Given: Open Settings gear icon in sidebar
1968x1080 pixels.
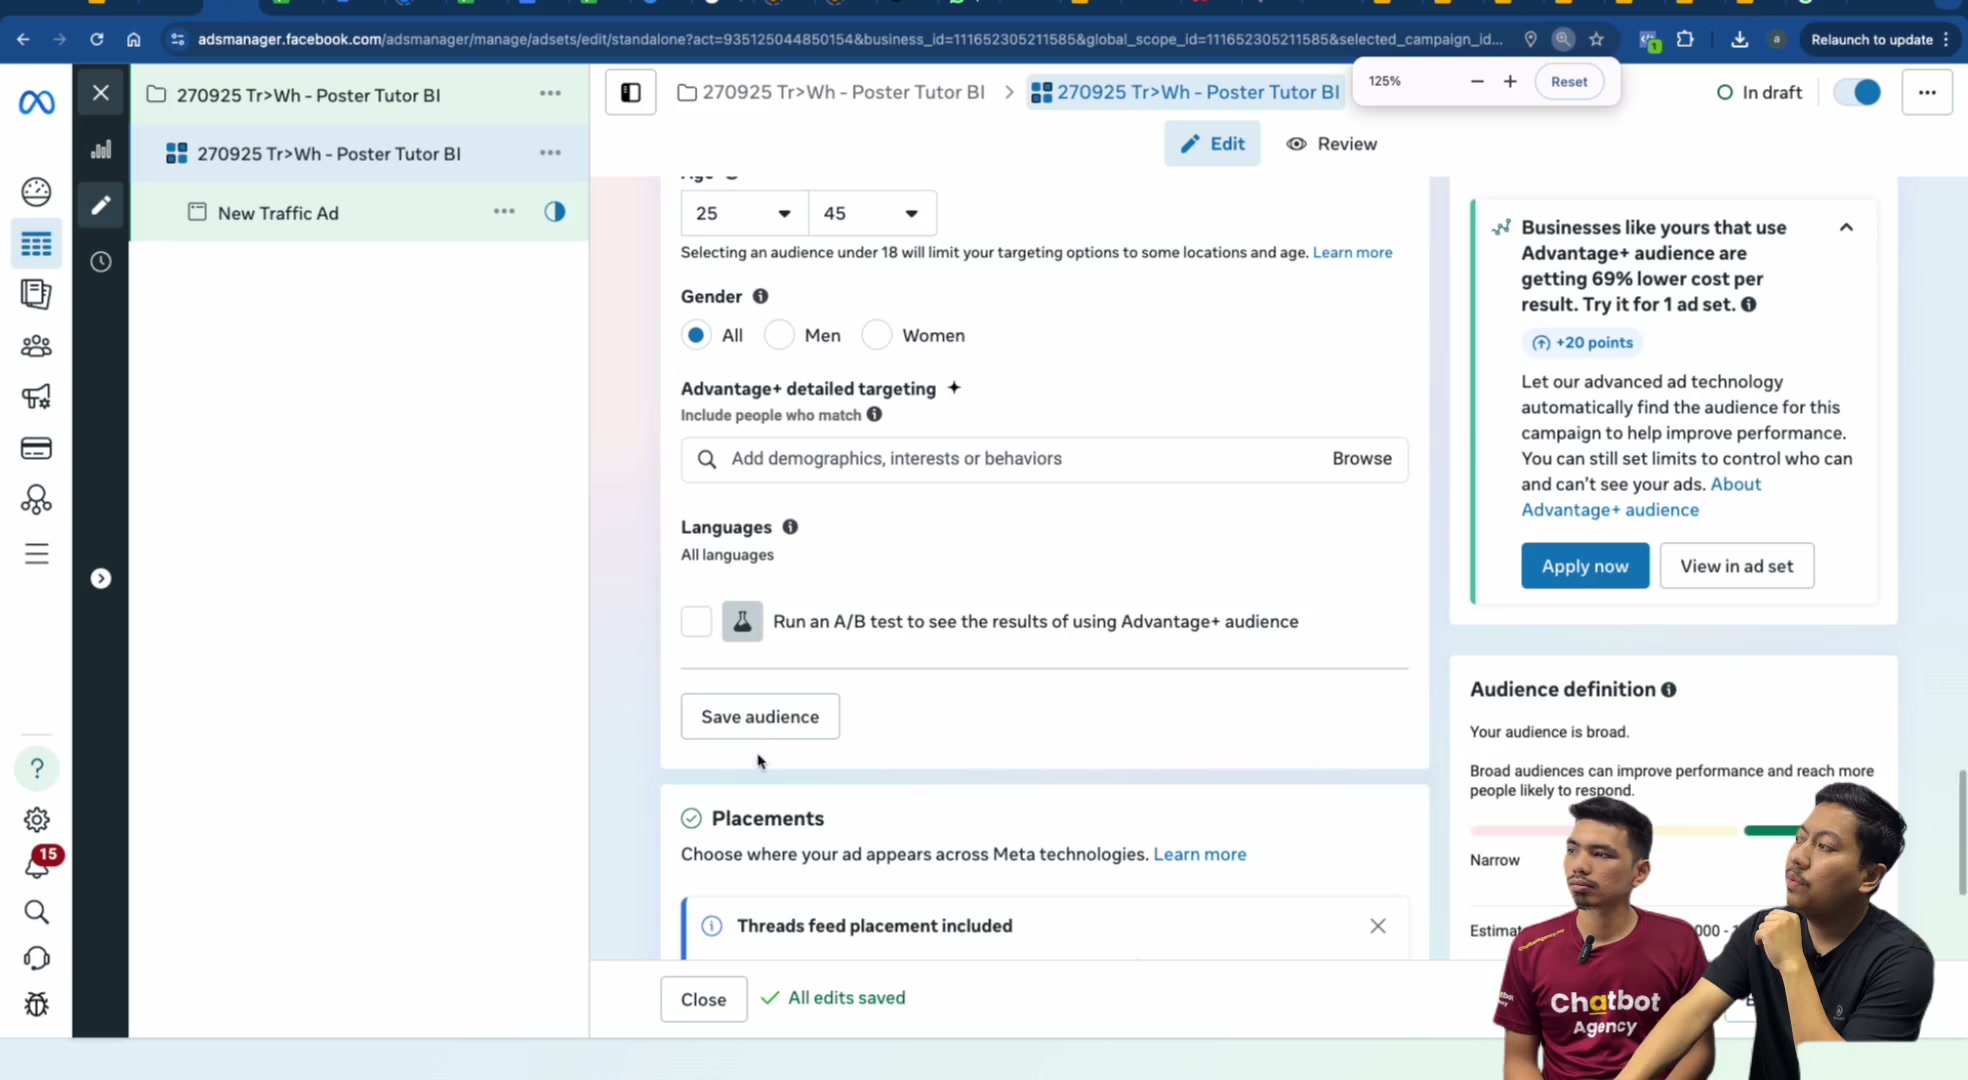Looking at the screenshot, I should tap(37, 819).
